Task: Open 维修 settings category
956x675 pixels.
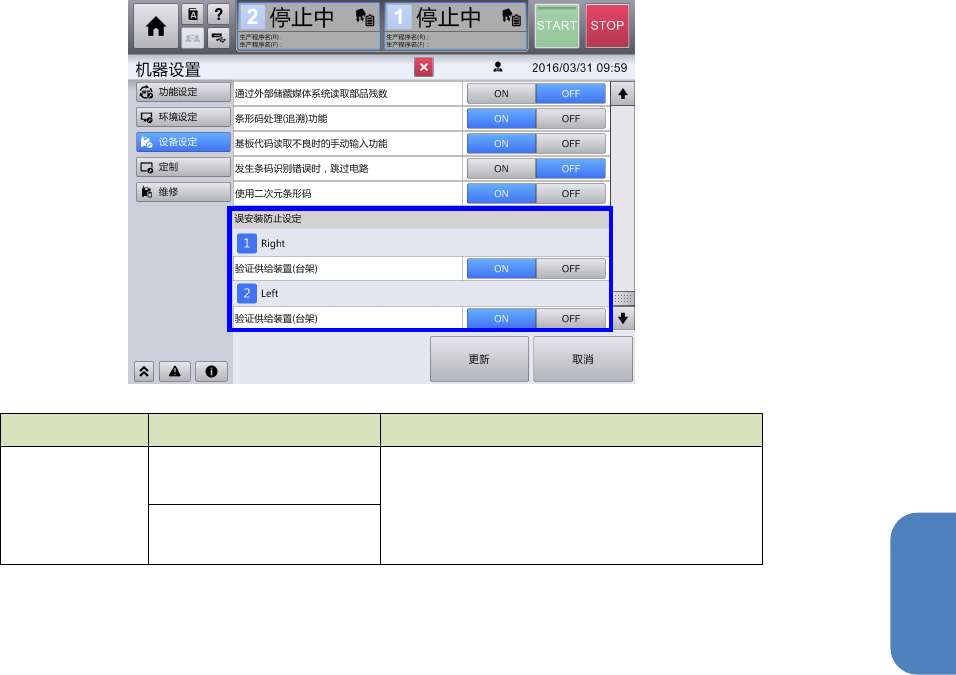Action: point(184,192)
